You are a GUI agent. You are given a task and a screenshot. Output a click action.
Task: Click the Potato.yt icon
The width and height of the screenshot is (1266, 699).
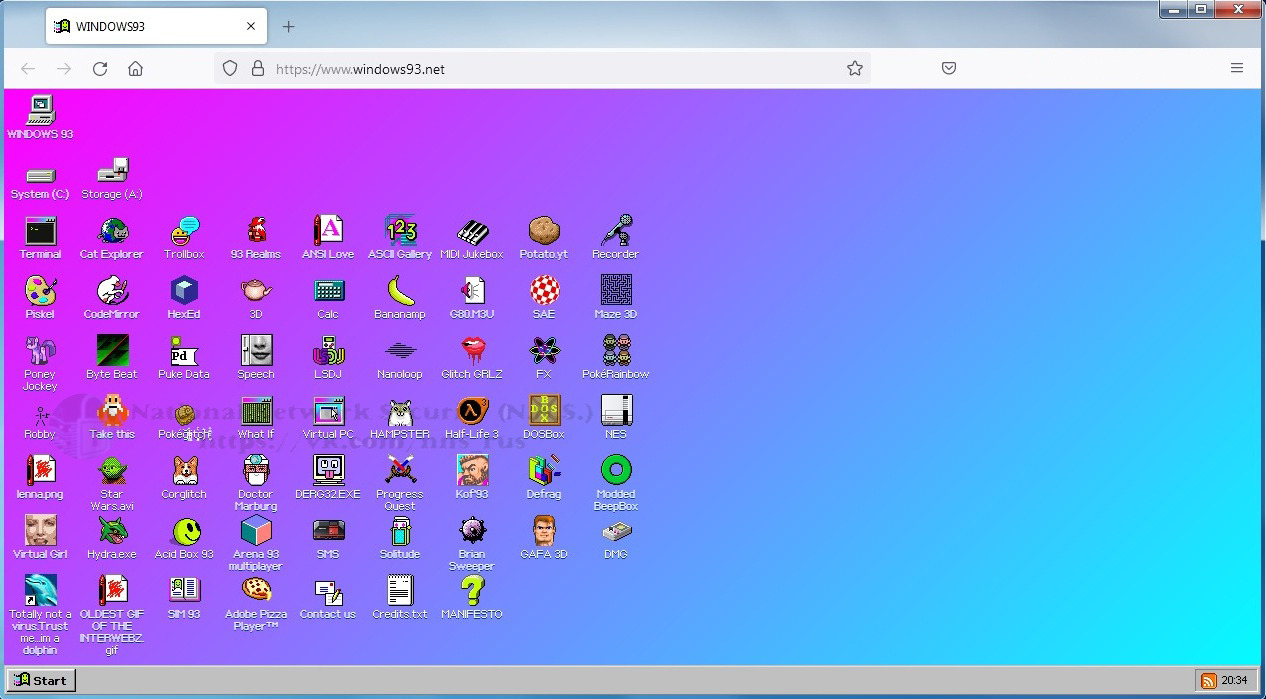click(x=544, y=231)
